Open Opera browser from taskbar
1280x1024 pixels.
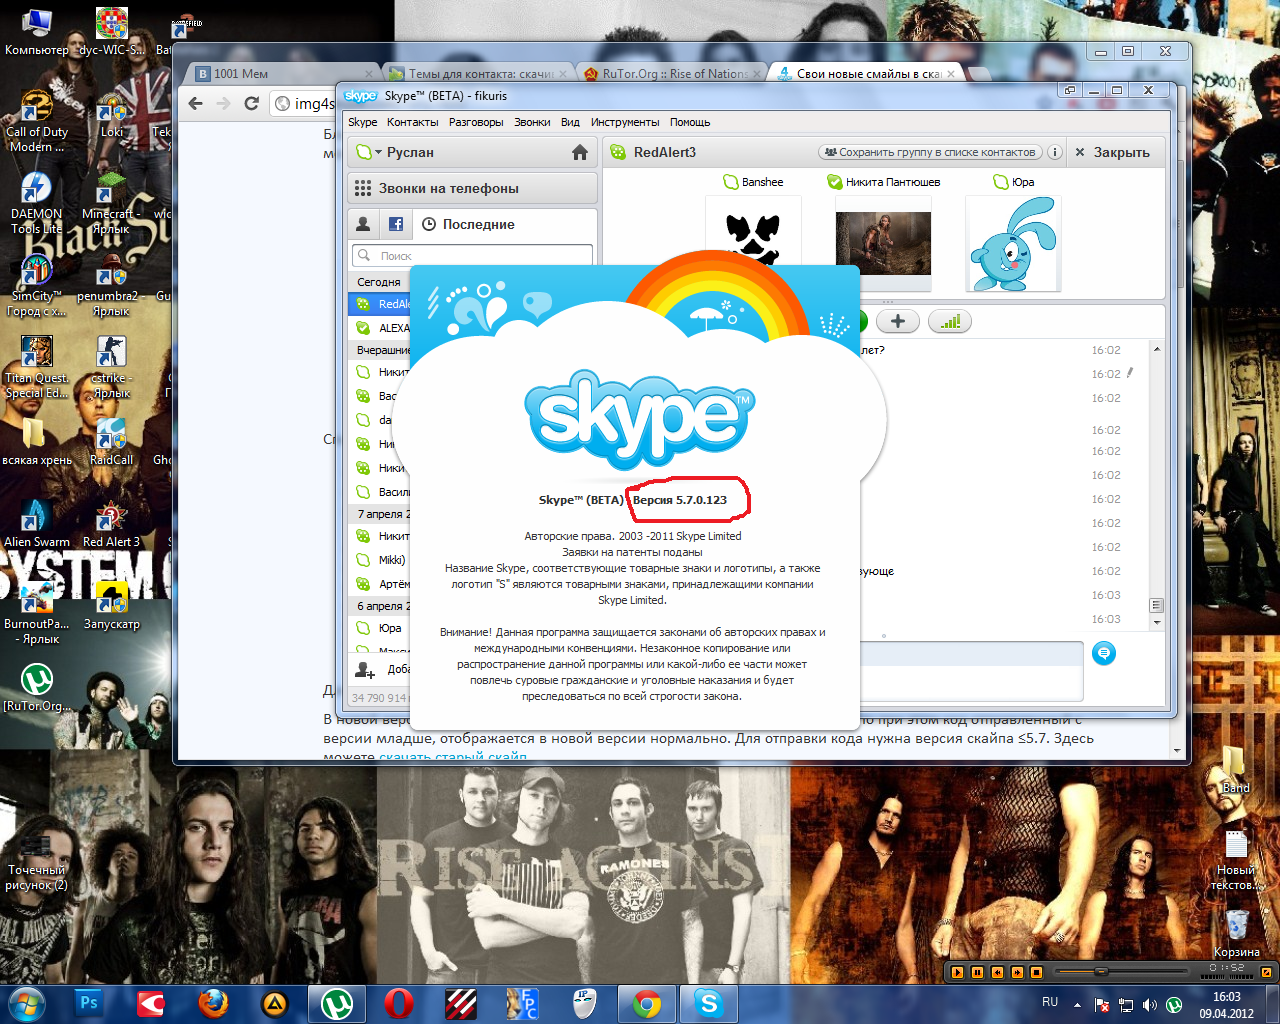pos(399,1003)
